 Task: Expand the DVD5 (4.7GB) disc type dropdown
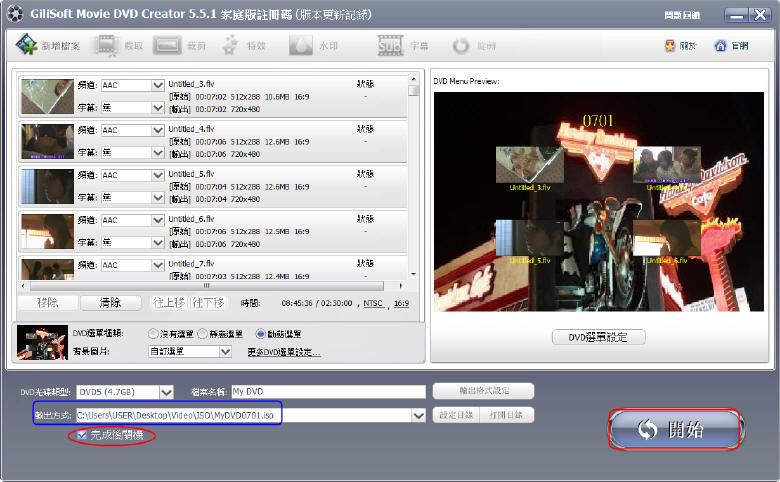166,392
